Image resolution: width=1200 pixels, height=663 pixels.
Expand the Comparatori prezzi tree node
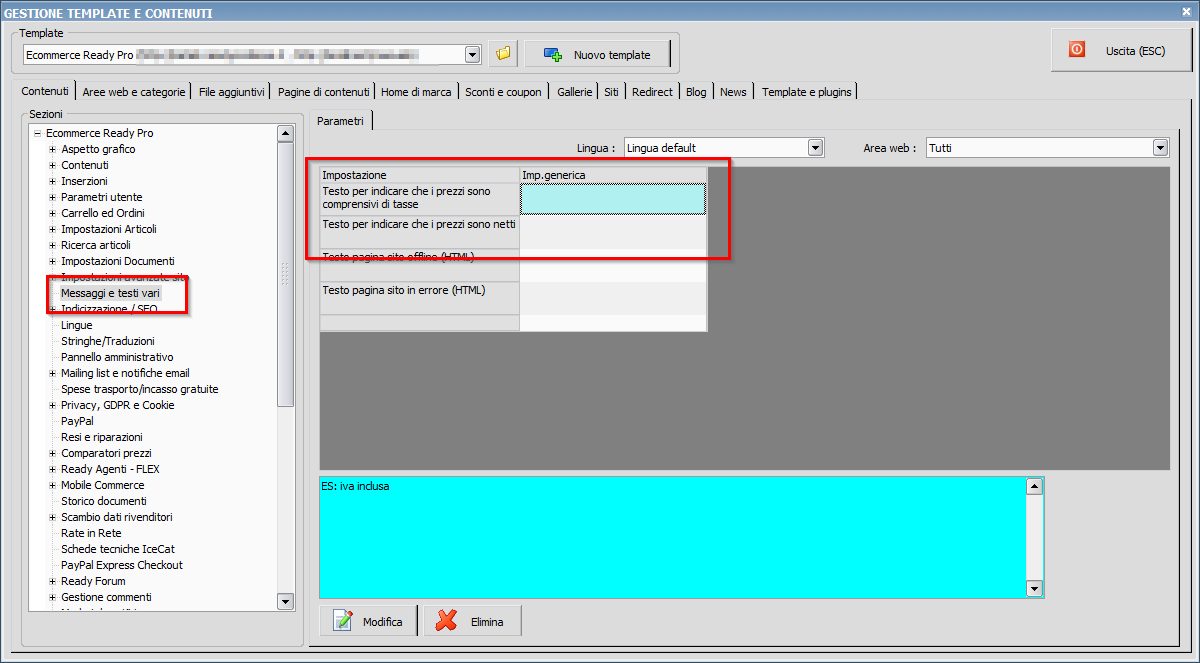coord(53,453)
